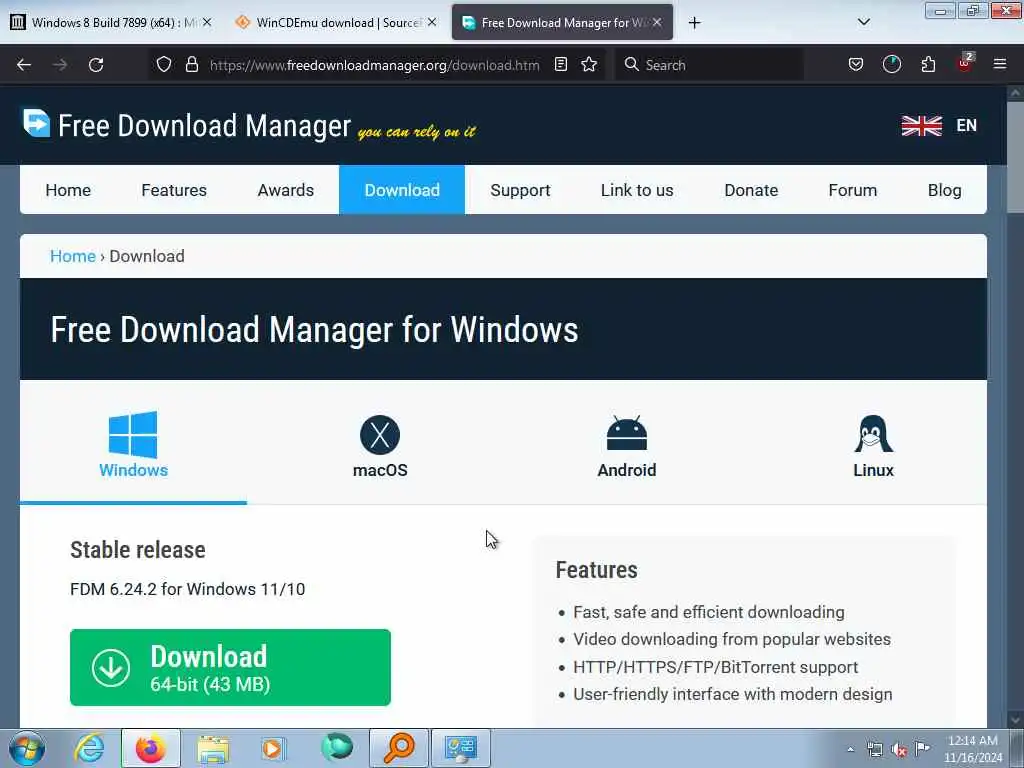Expand the list all tabs chevron
Screen dimensions: 1024x768
863,22
